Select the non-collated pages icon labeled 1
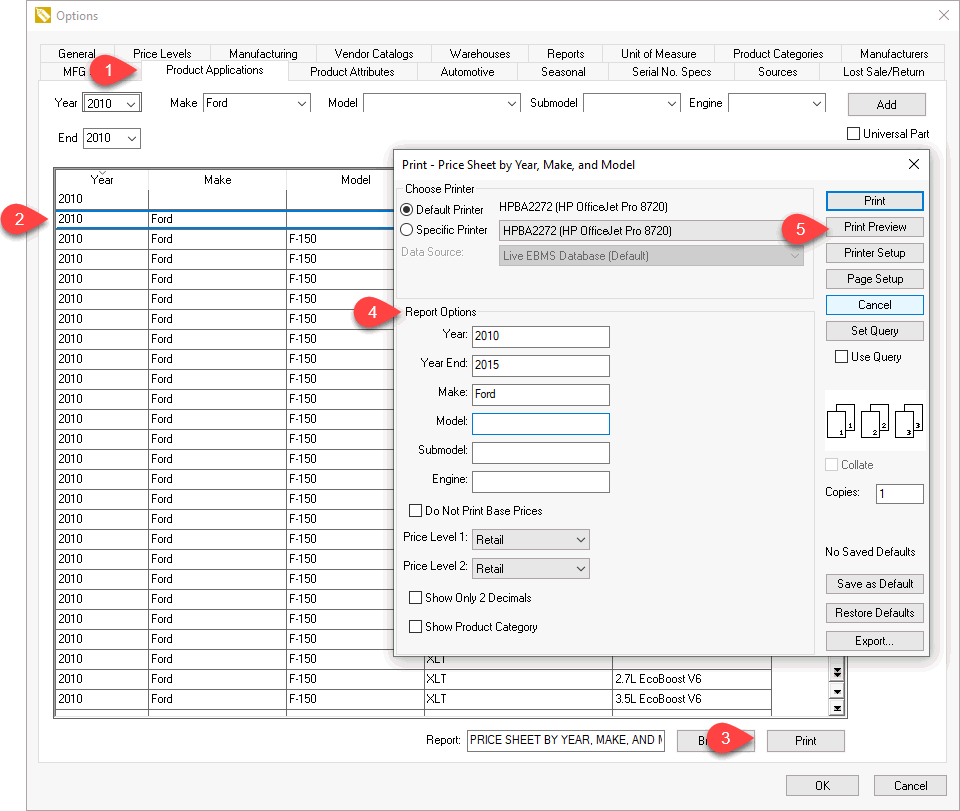960x811 pixels. (x=842, y=421)
